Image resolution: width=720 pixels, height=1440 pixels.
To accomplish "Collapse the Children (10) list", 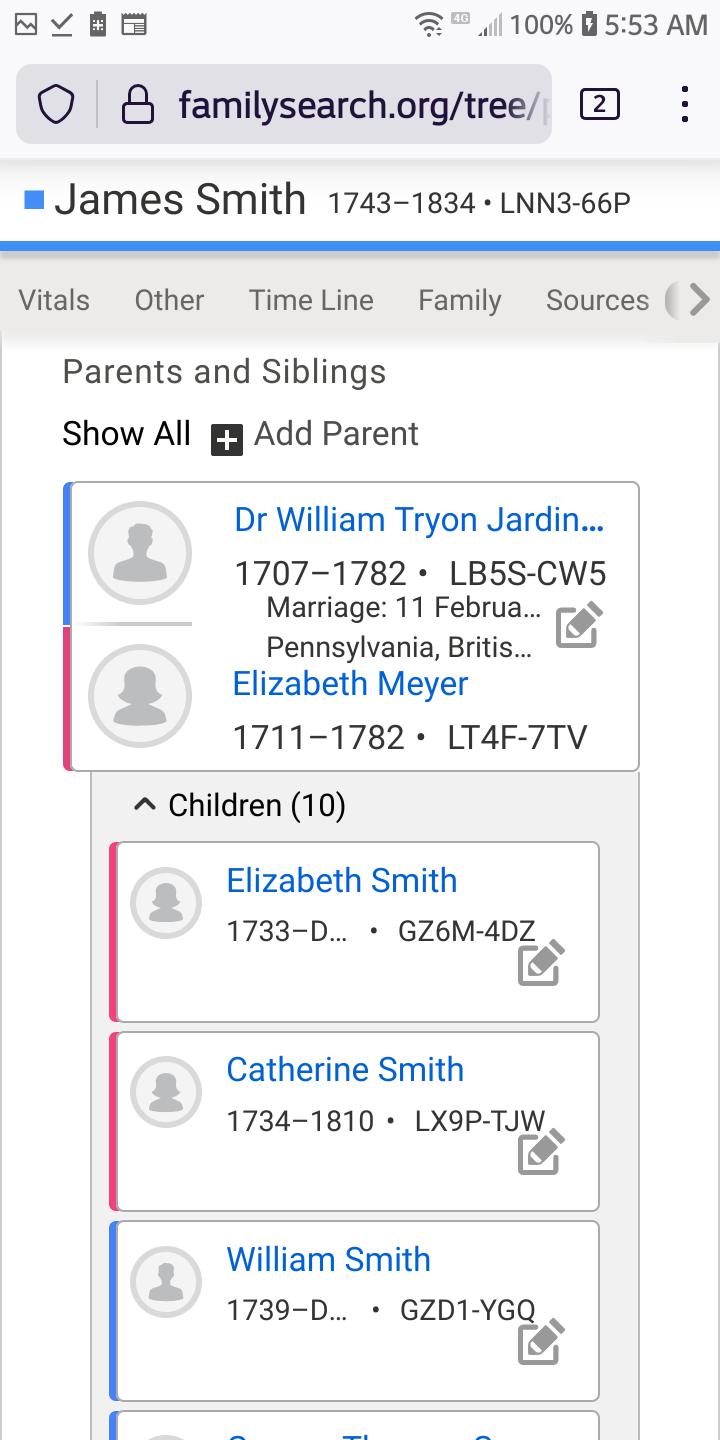I will click(x=146, y=804).
